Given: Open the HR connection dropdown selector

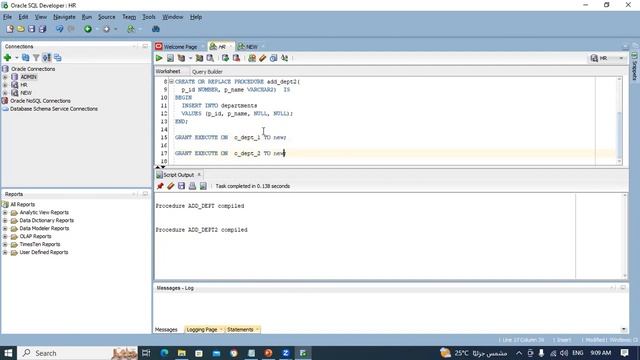Looking at the screenshot, I should tap(607, 58).
